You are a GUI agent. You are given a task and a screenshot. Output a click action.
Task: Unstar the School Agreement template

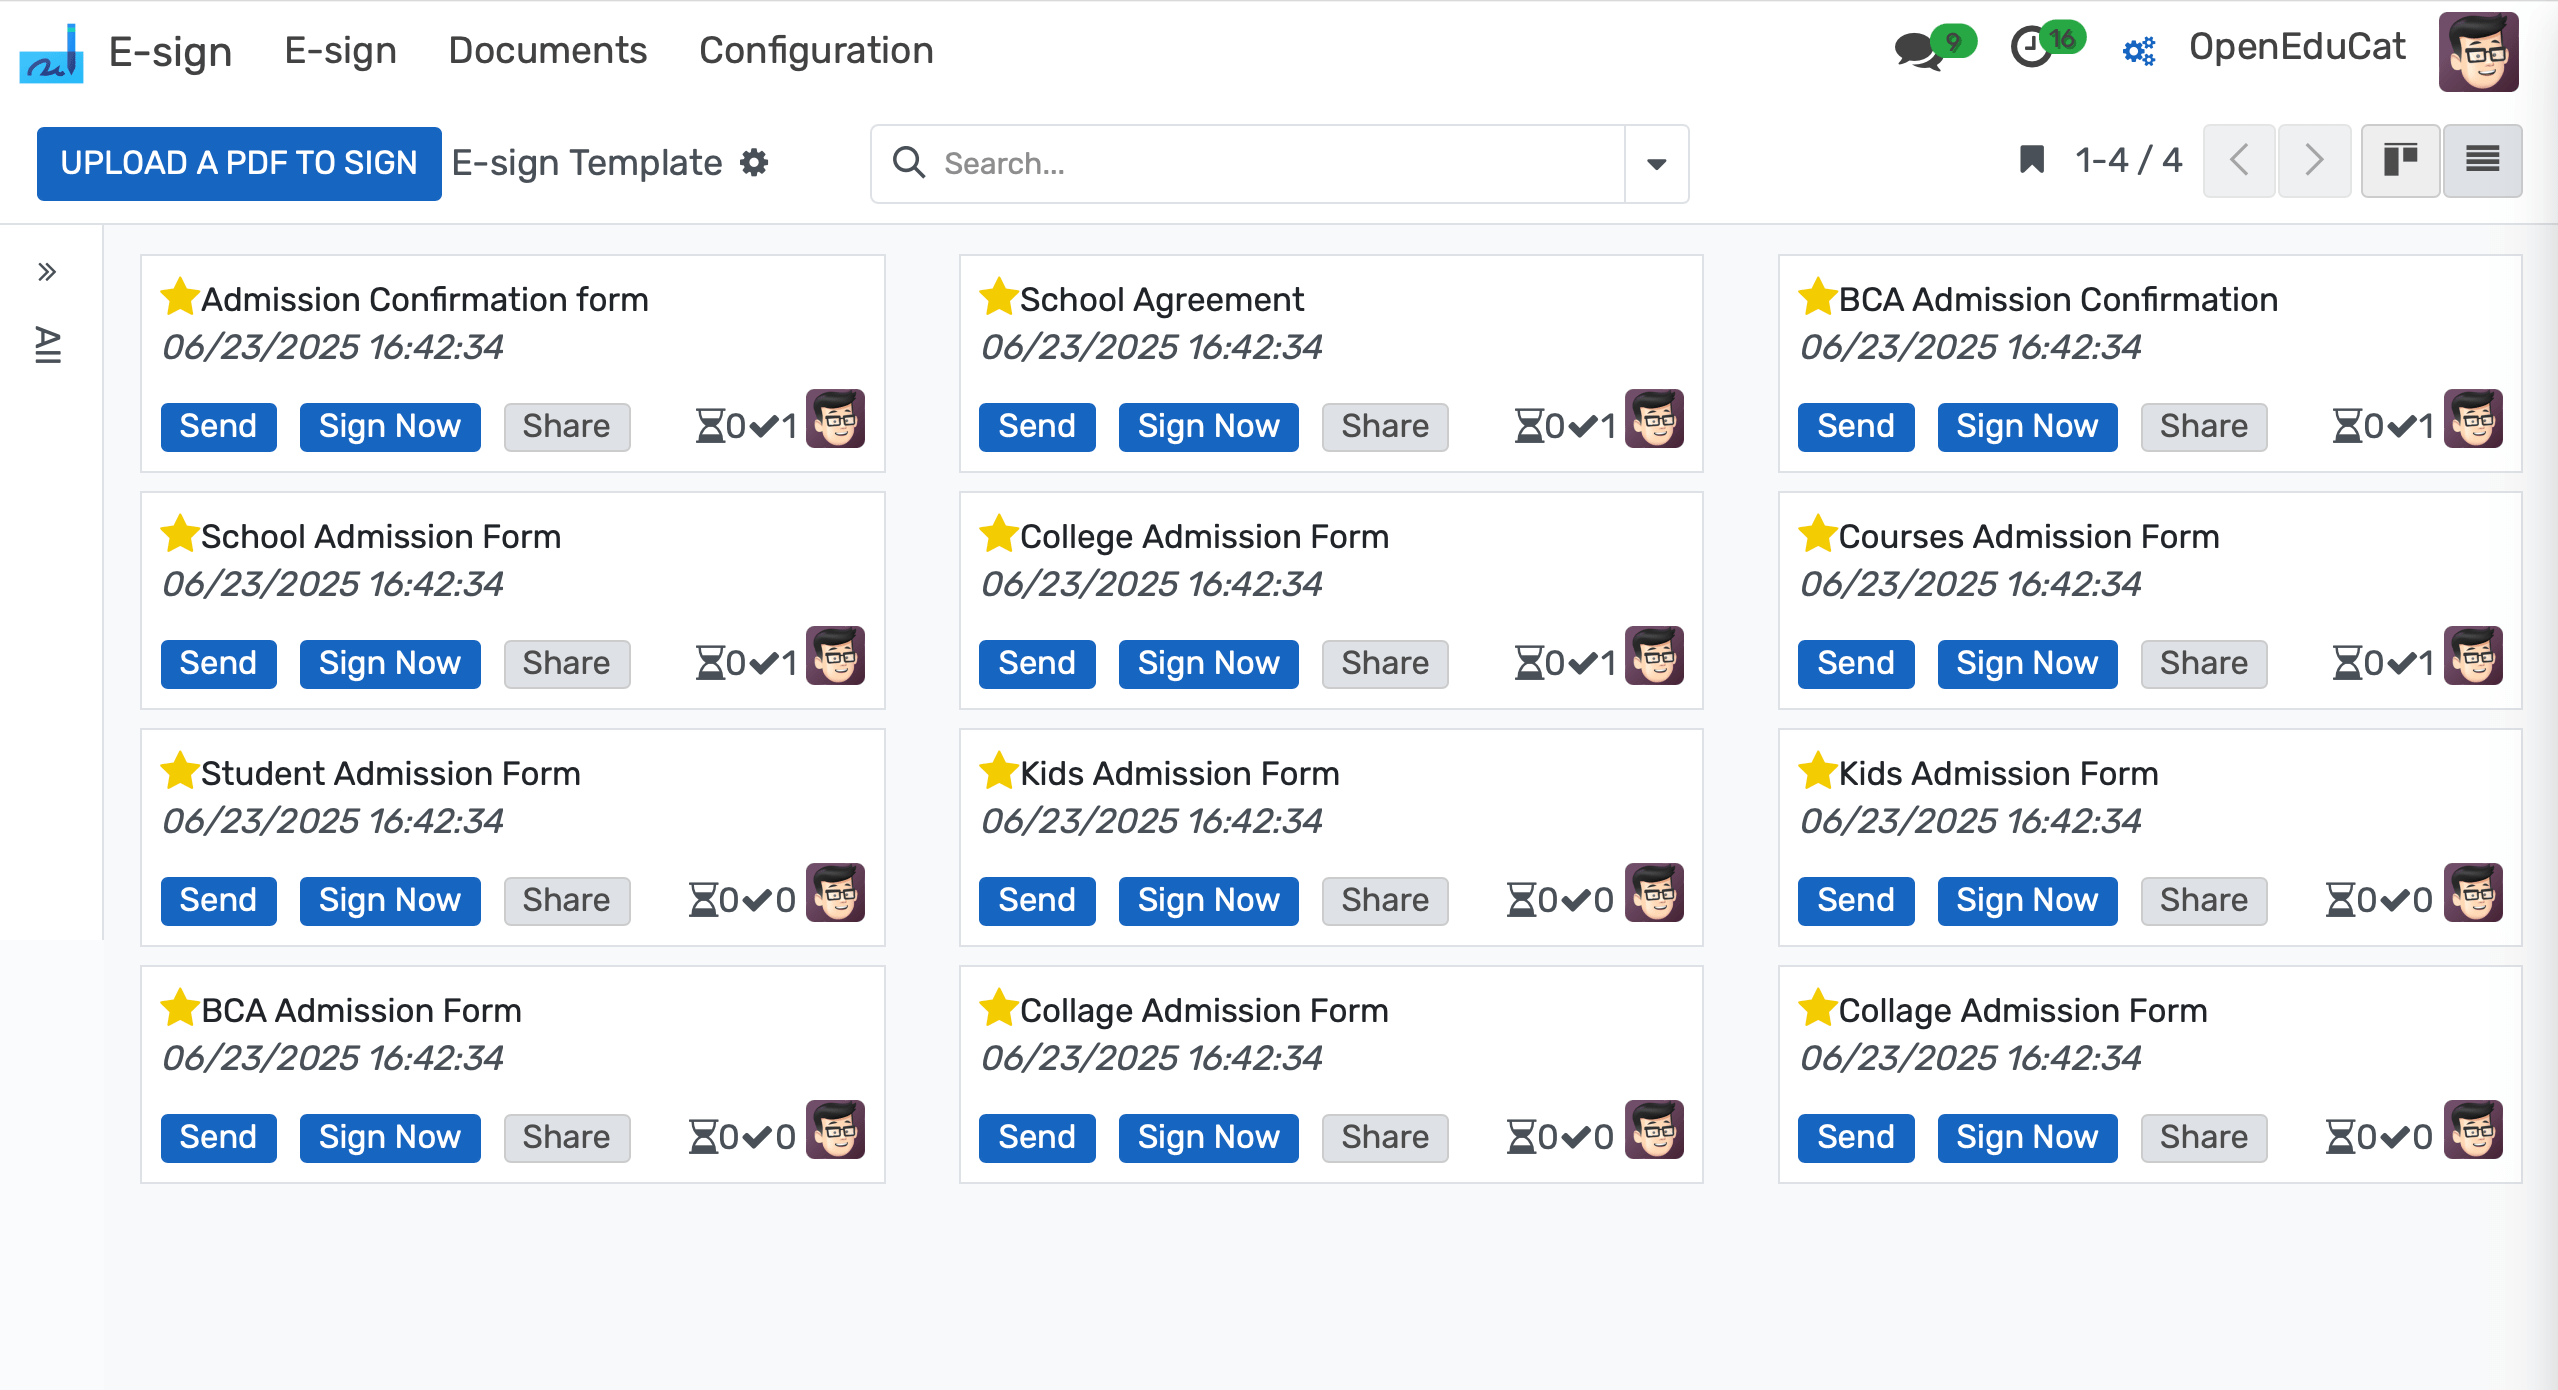click(996, 296)
